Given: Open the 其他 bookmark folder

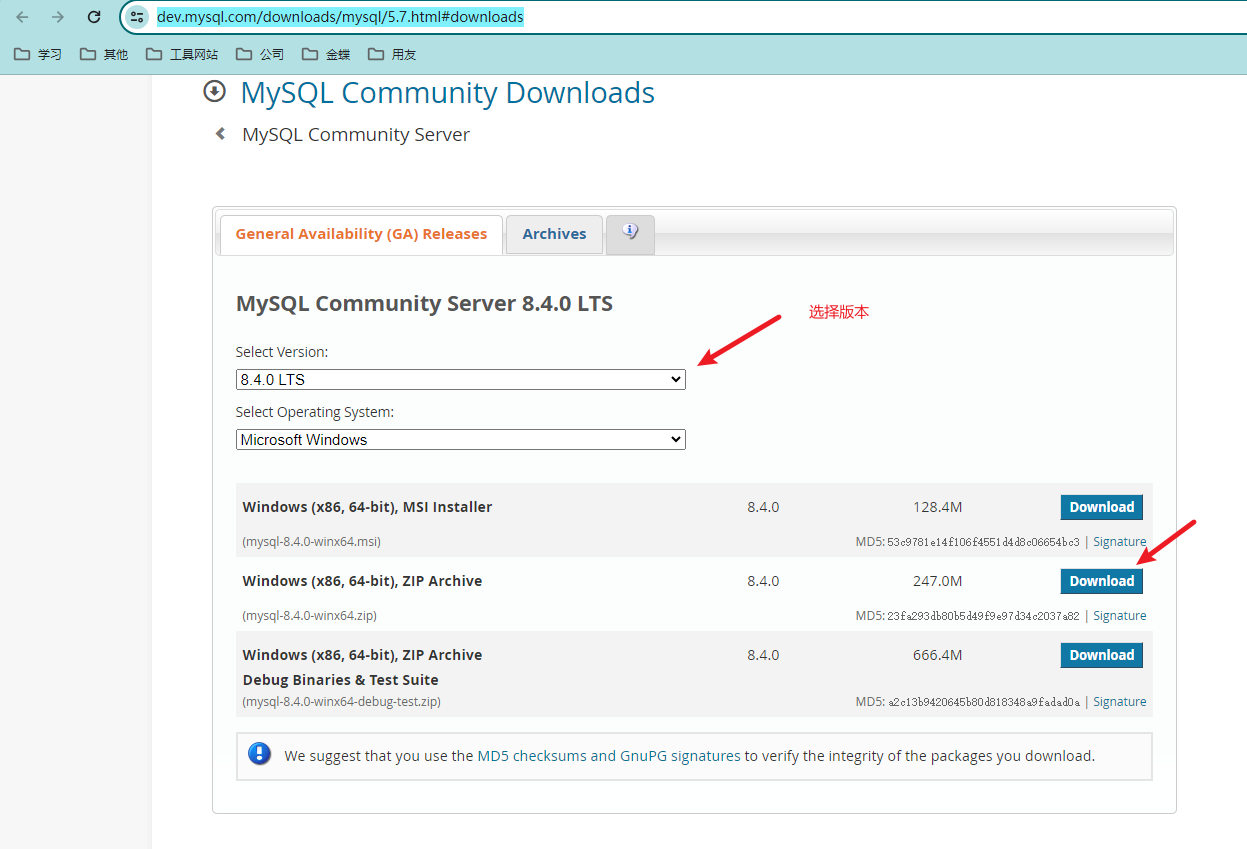Looking at the screenshot, I should [104, 54].
